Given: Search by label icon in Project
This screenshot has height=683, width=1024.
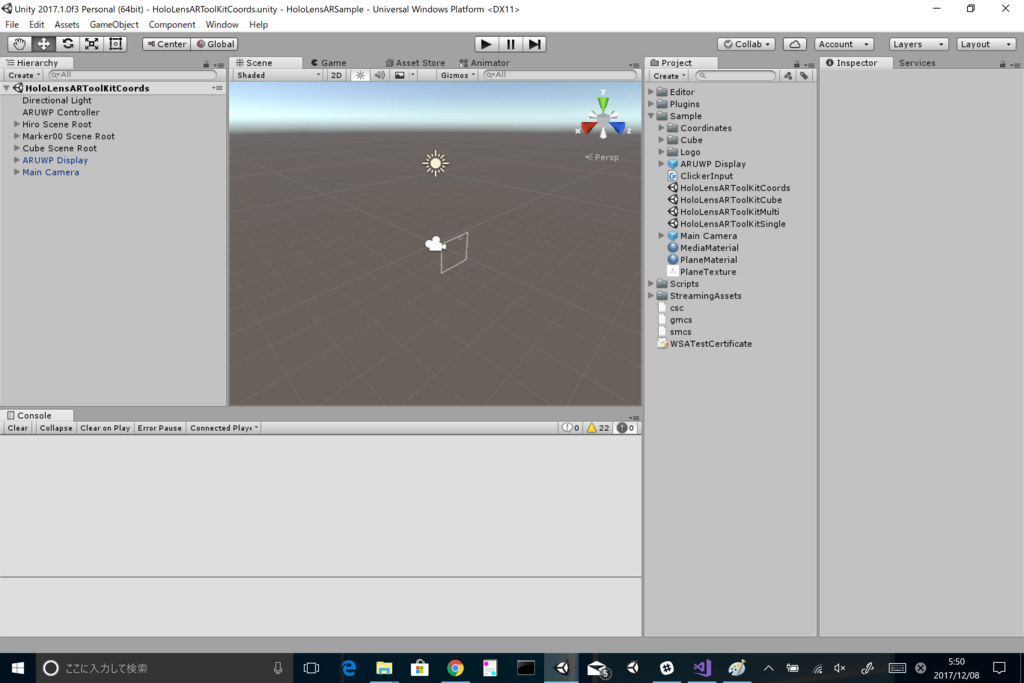Looking at the screenshot, I should [804, 76].
